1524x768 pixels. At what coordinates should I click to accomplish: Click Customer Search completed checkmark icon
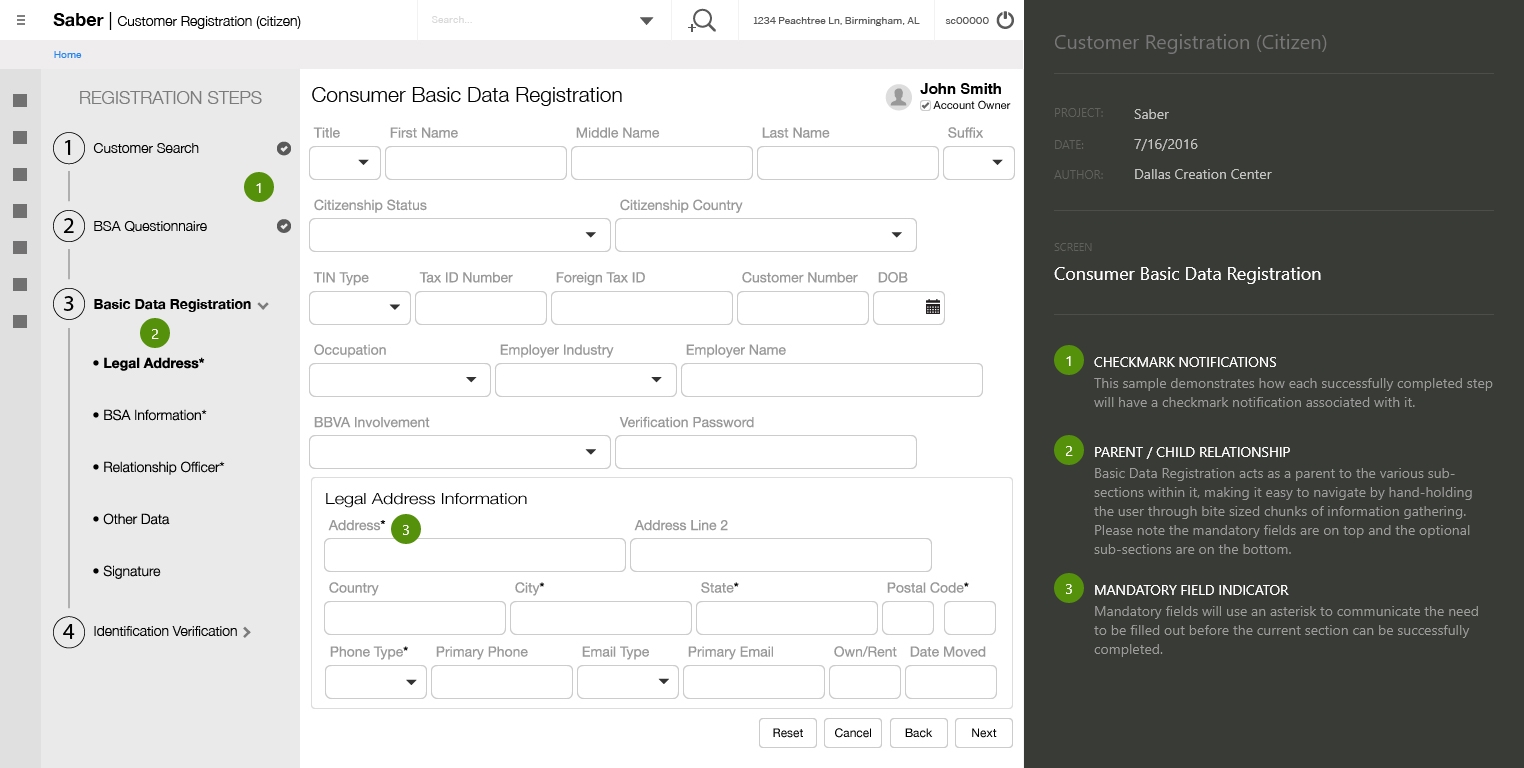point(284,148)
